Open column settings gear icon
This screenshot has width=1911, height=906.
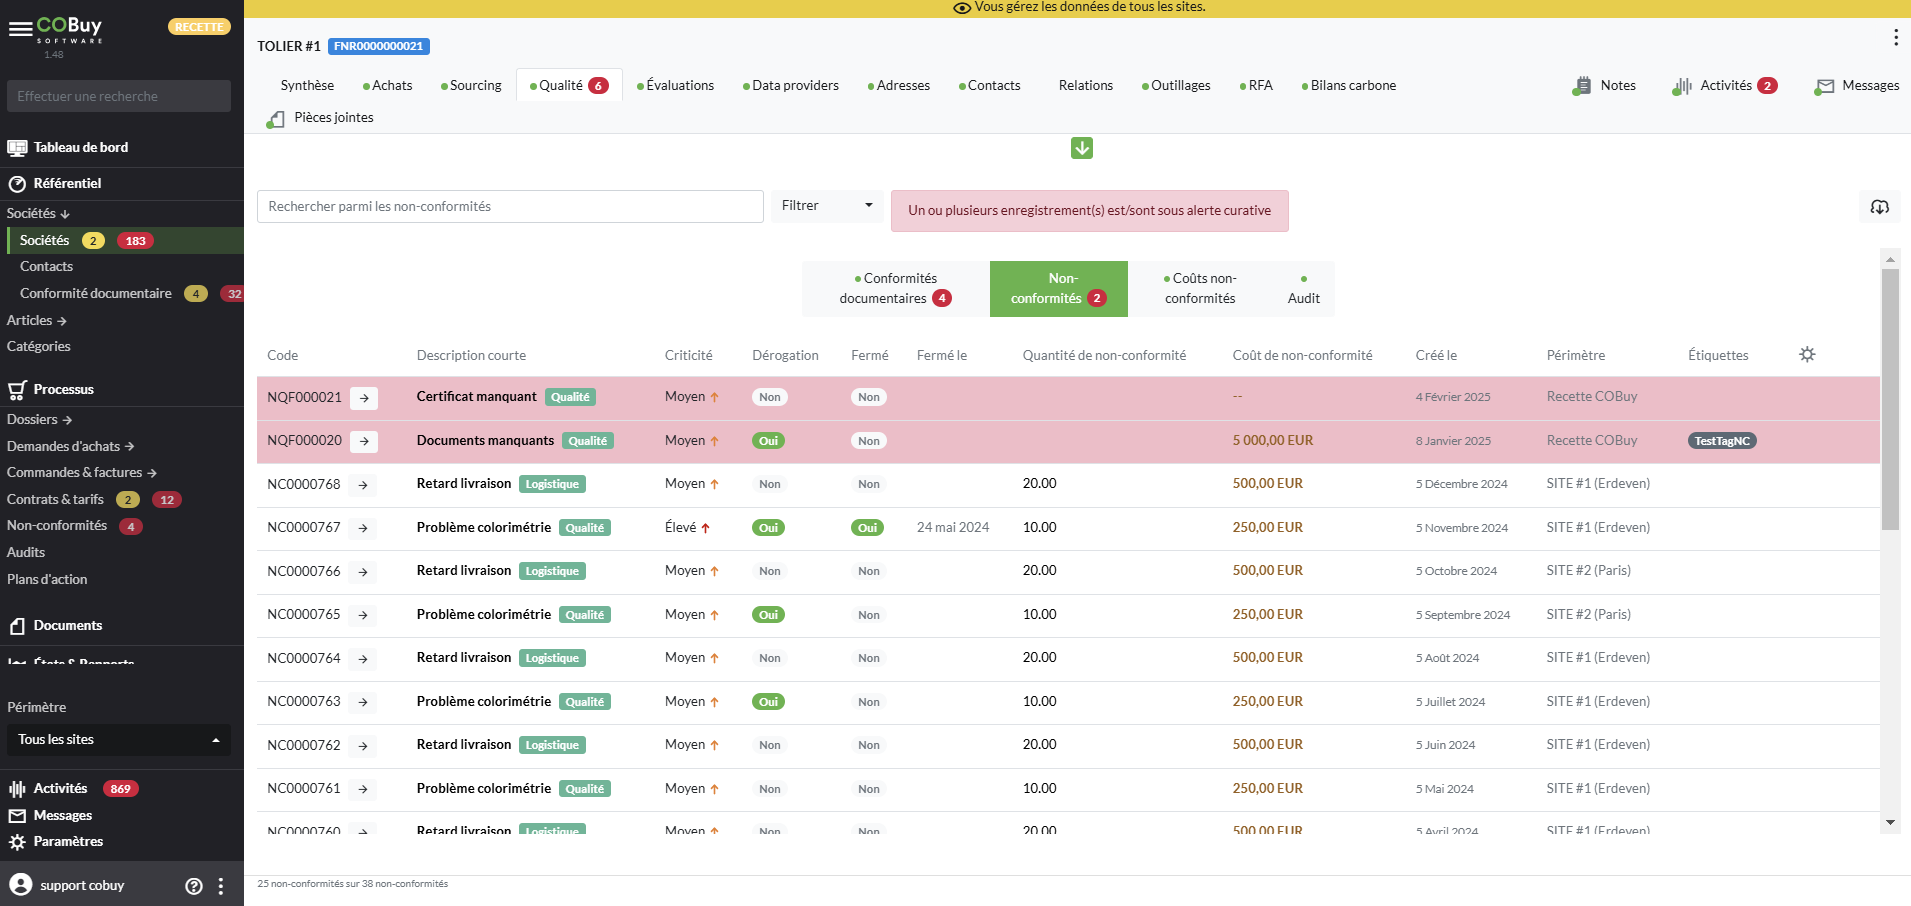[x=1807, y=354]
